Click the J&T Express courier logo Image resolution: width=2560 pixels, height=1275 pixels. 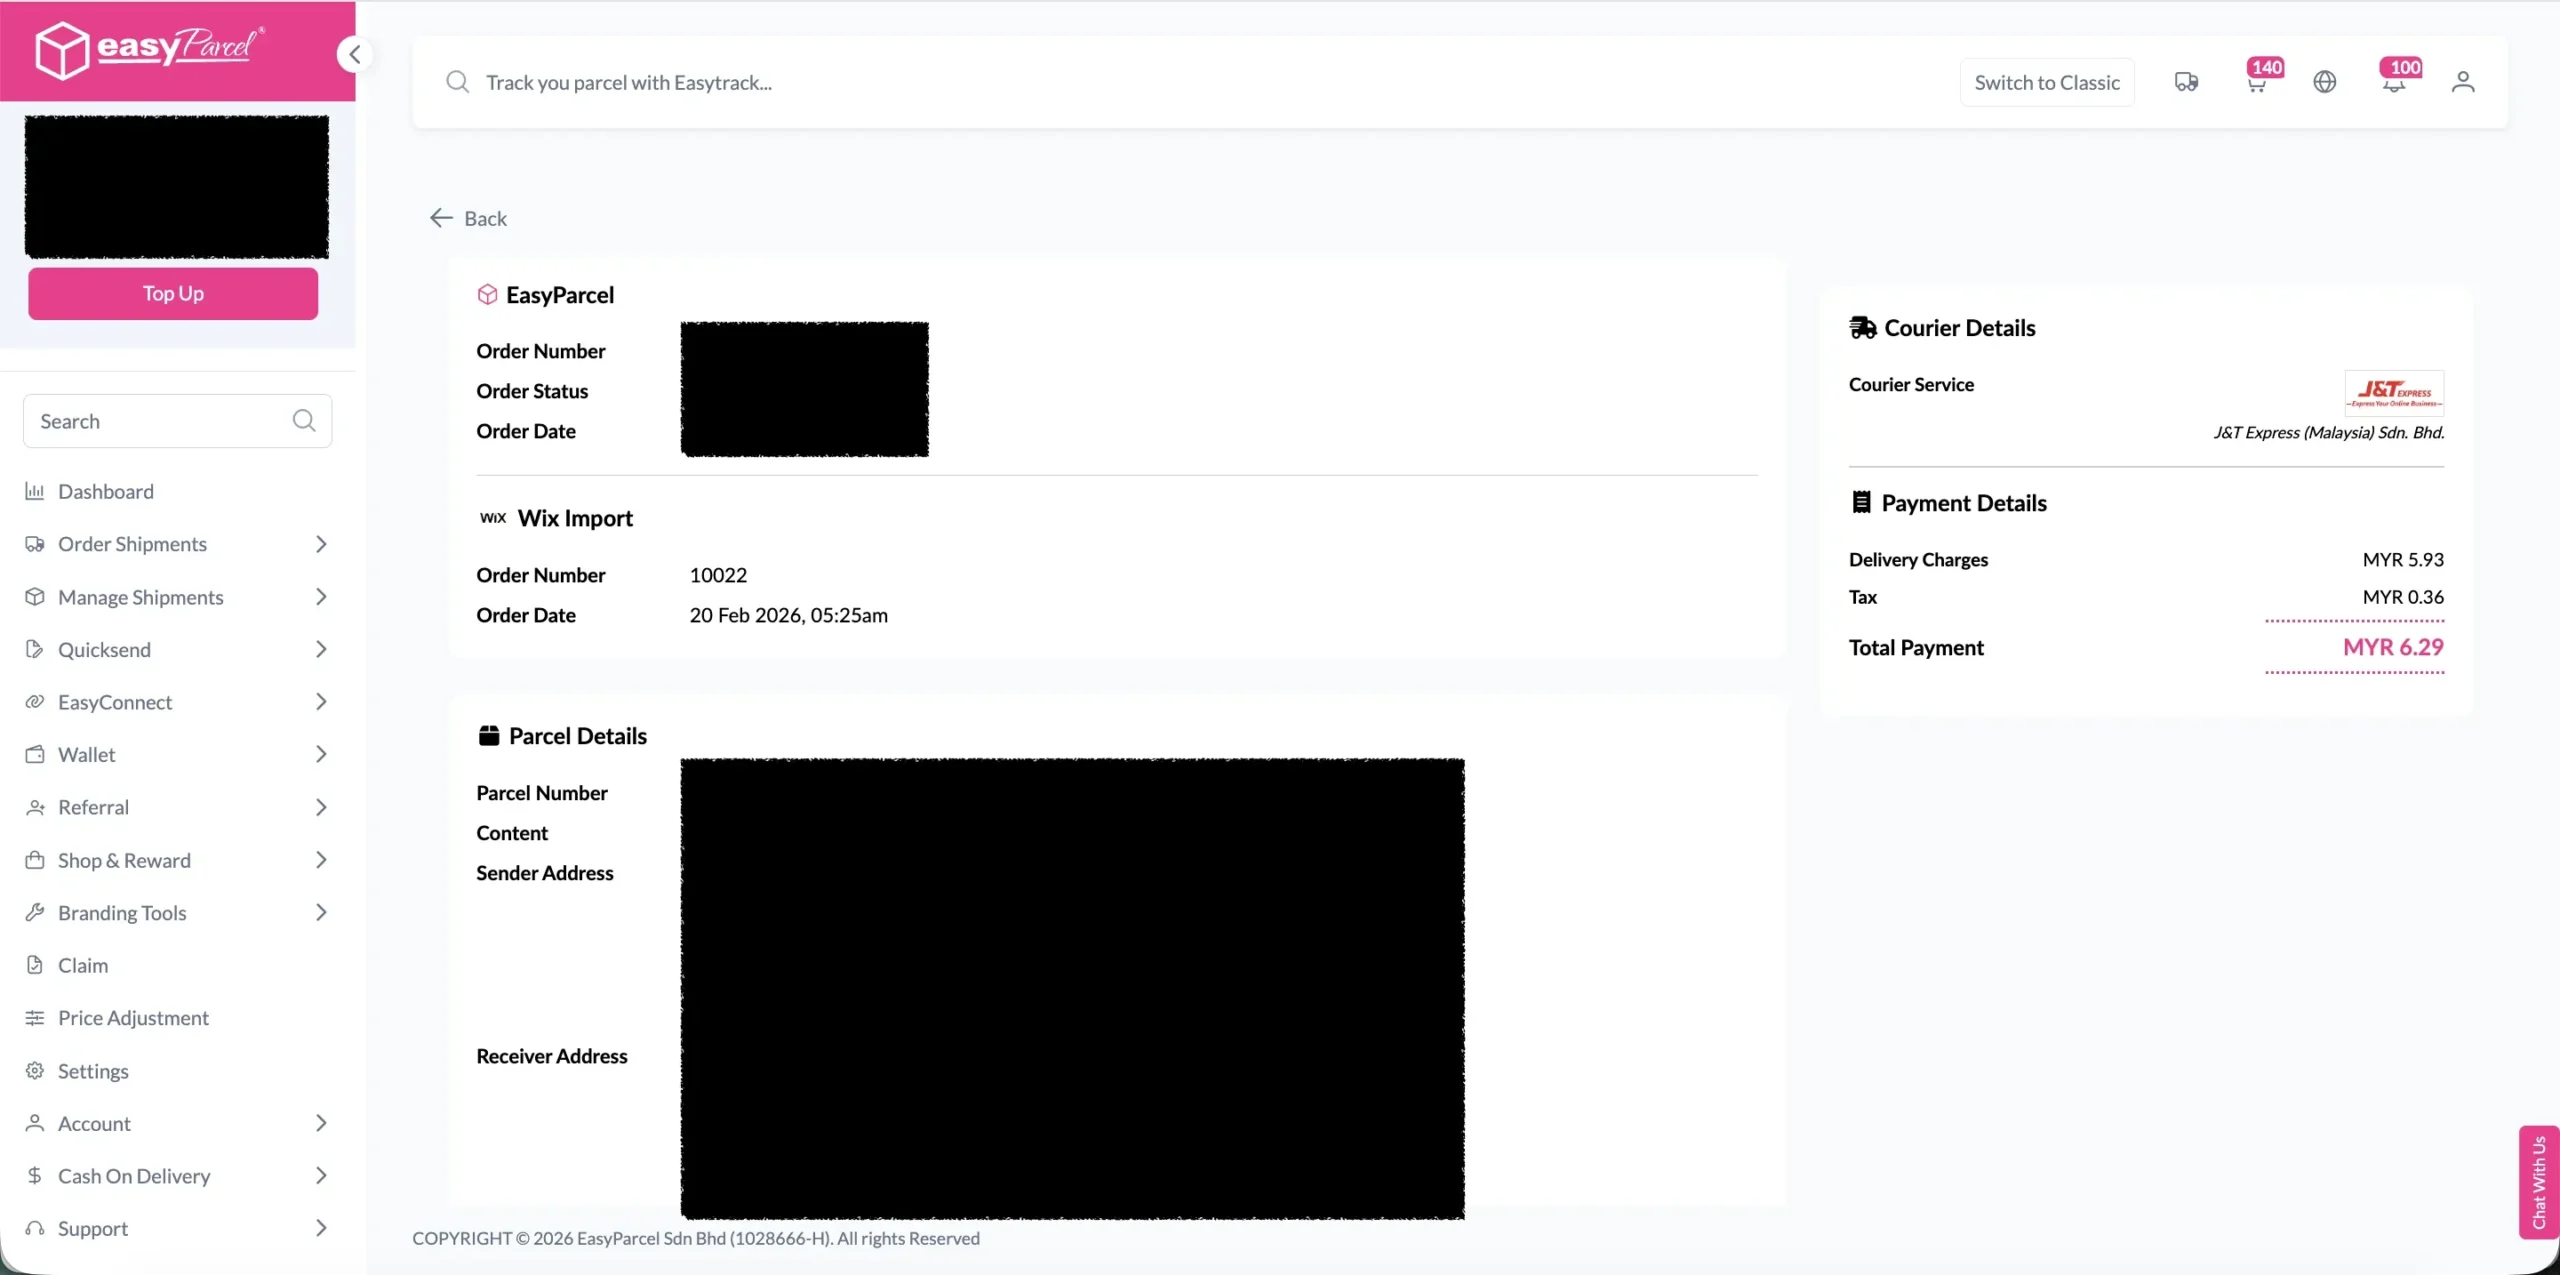pos(2394,392)
